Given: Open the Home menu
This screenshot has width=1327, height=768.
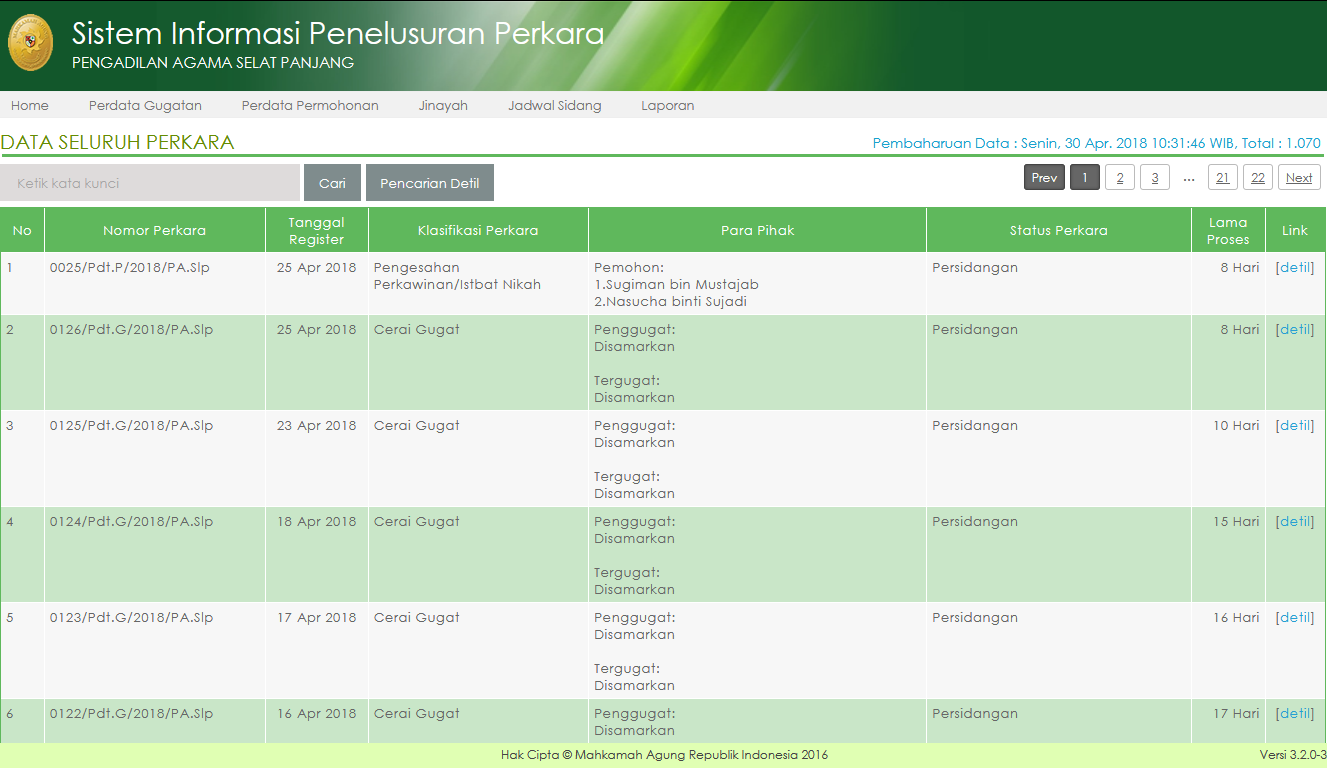Looking at the screenshot, I should (x=30, y=105).
